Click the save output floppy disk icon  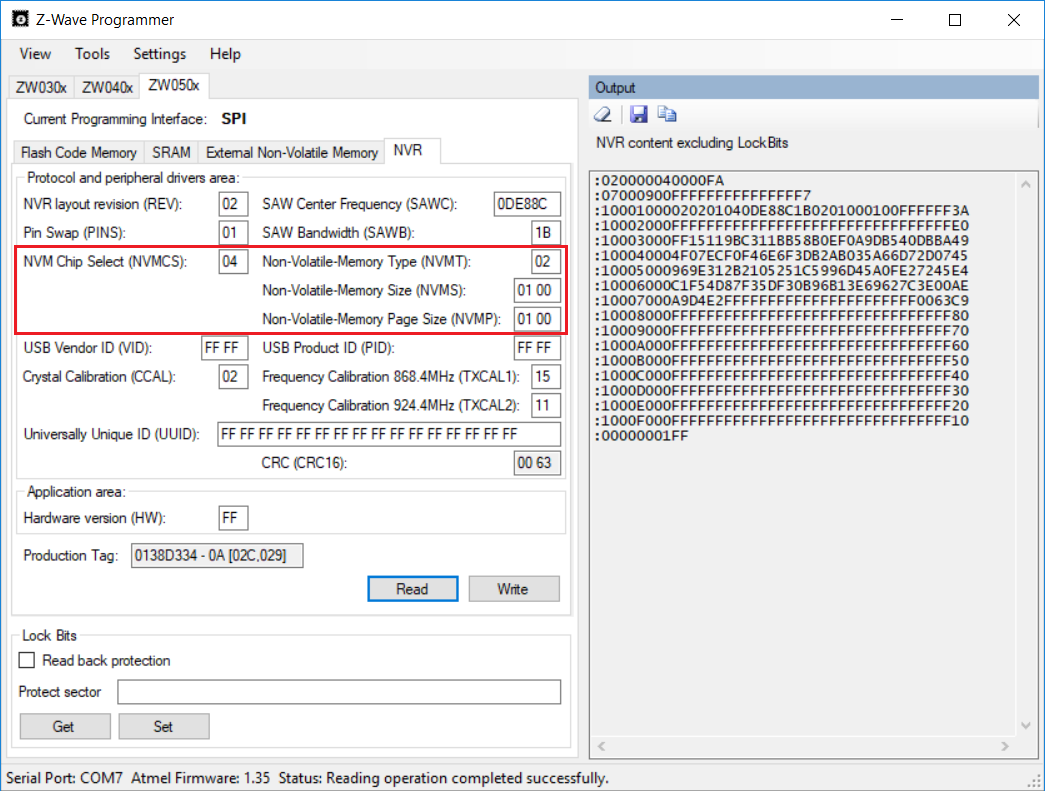point(638,114)
